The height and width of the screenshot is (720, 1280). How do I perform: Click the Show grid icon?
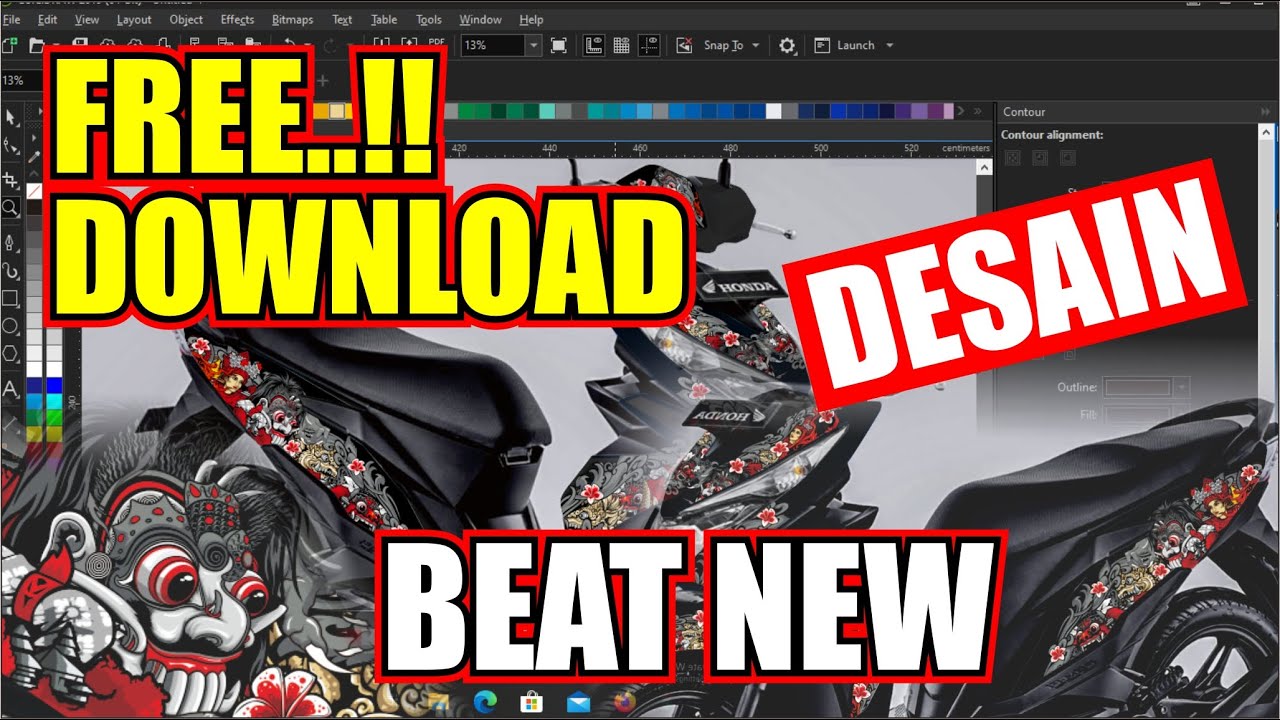(621, 45)
